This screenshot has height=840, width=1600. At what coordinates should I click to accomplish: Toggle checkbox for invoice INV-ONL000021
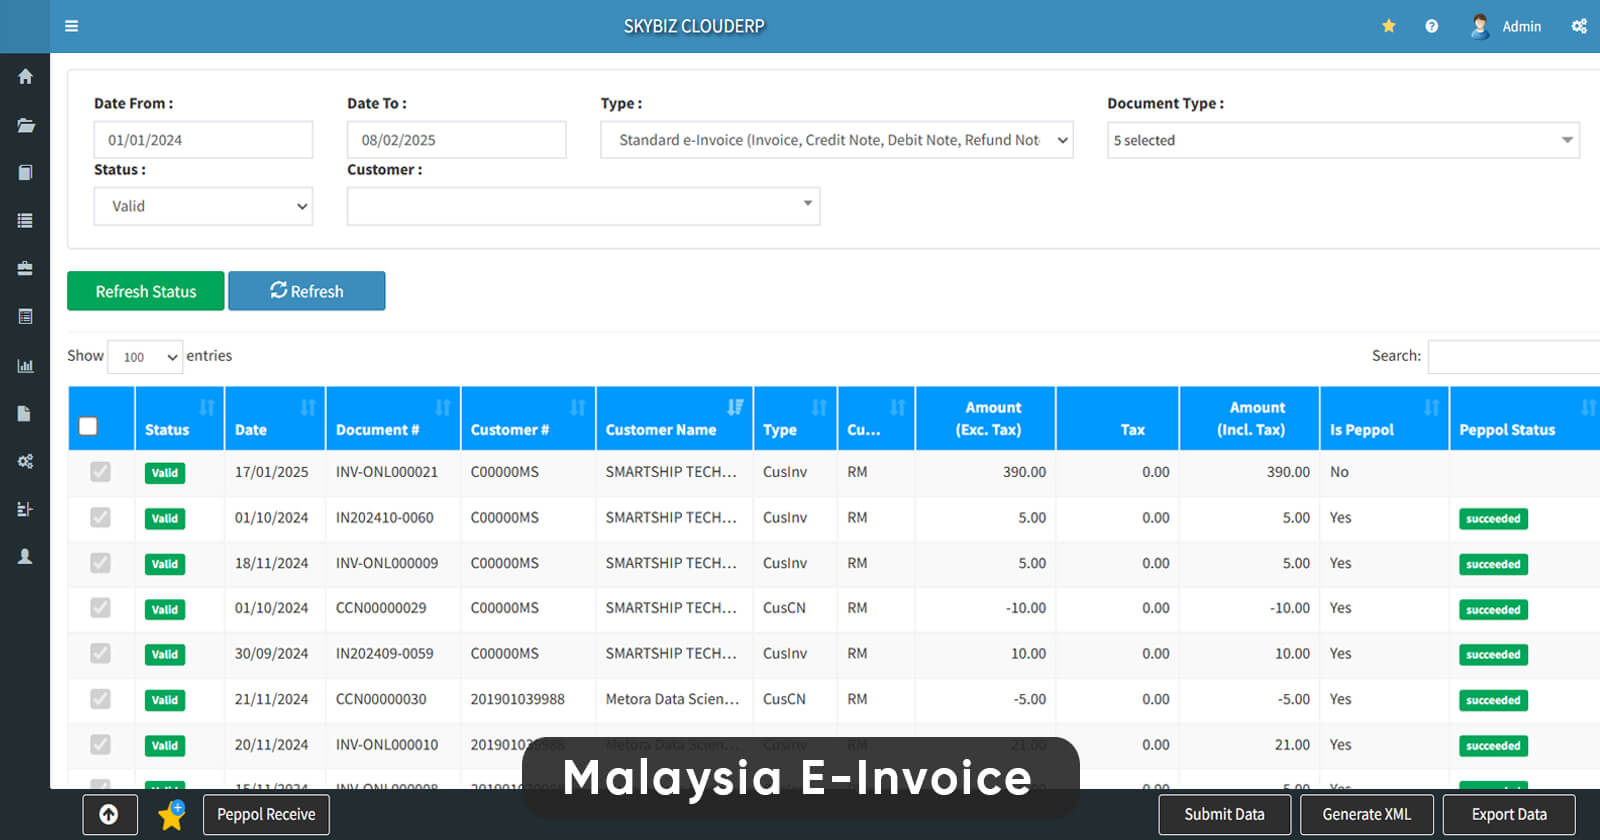pos(100,472)
